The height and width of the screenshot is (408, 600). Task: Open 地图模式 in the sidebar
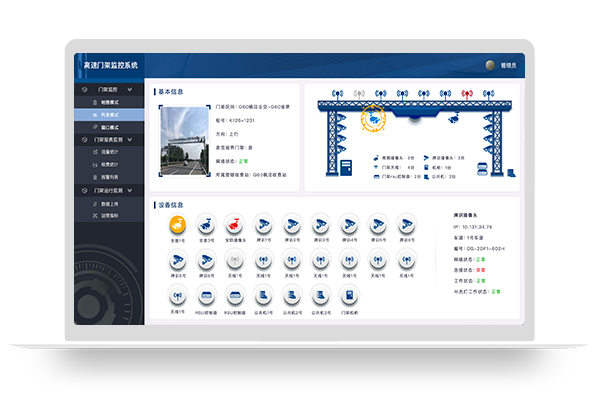click(x=108, y=102)
